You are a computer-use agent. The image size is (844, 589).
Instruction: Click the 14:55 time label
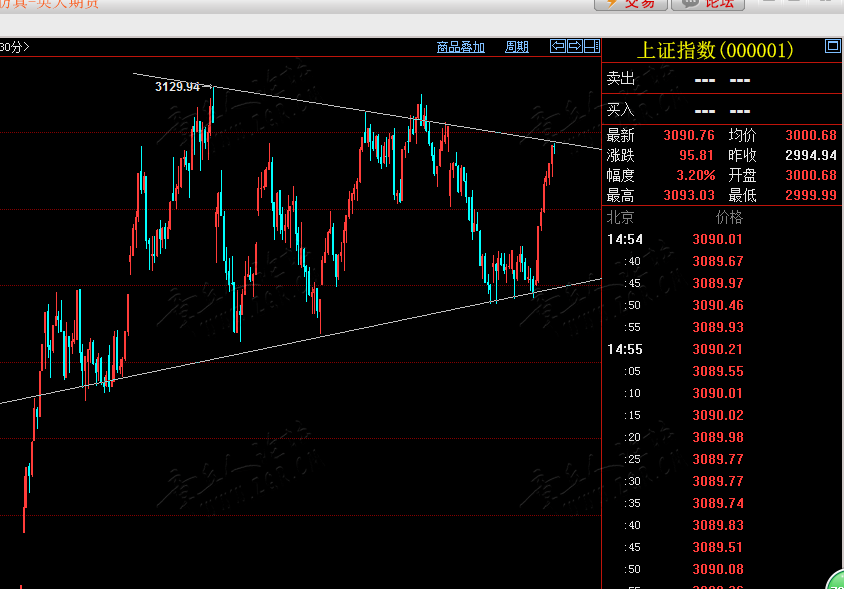[624, 349]
